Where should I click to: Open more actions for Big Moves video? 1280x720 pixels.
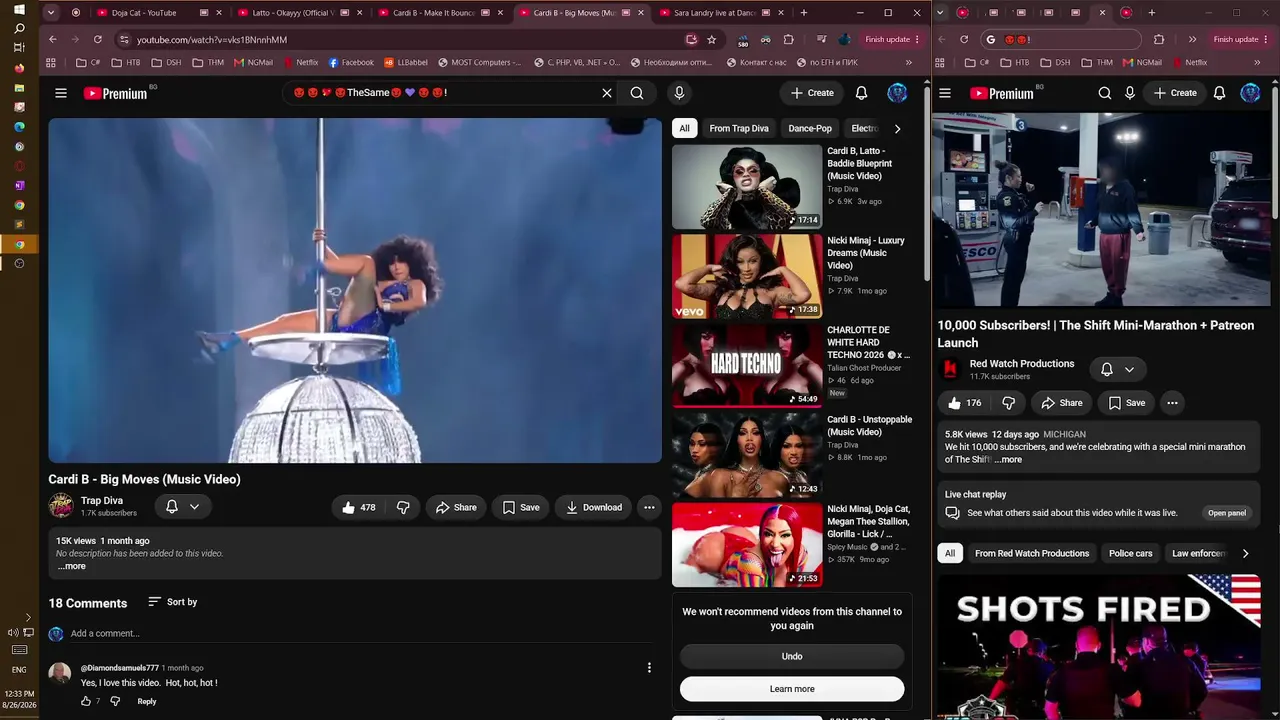coord(649,507)
